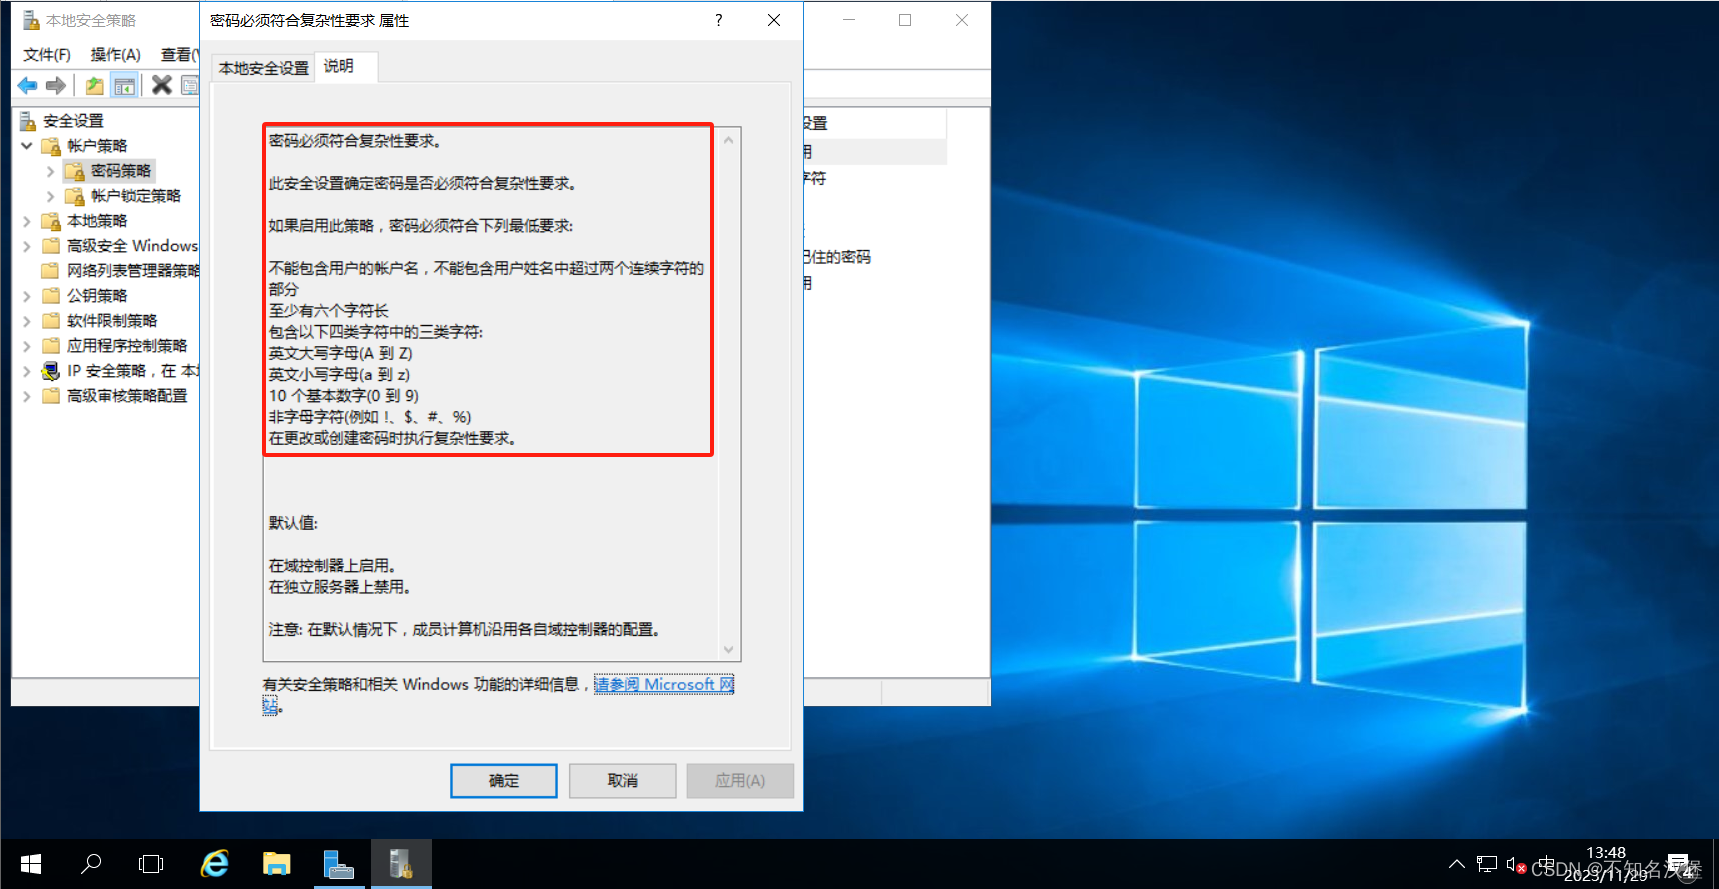Expand the 高级审核策略配置 tree node
1719x889 pixels.
point(27,396)
